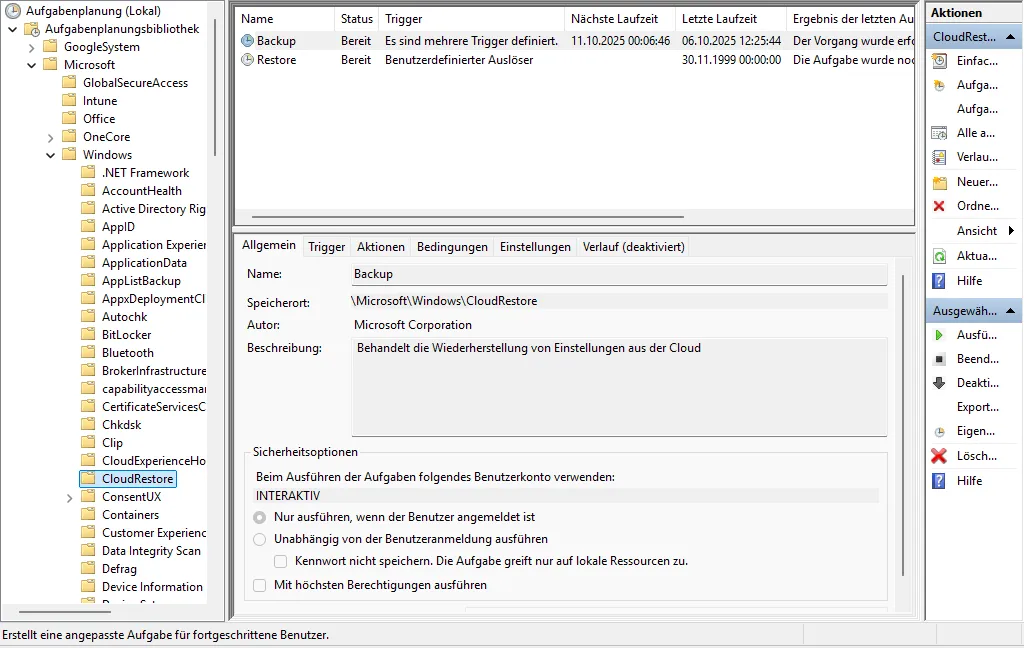Image resolution: width=1024 pixels, height=648 pixels.
Task: Open the Bedingungen tab
Action: (452, 247)
